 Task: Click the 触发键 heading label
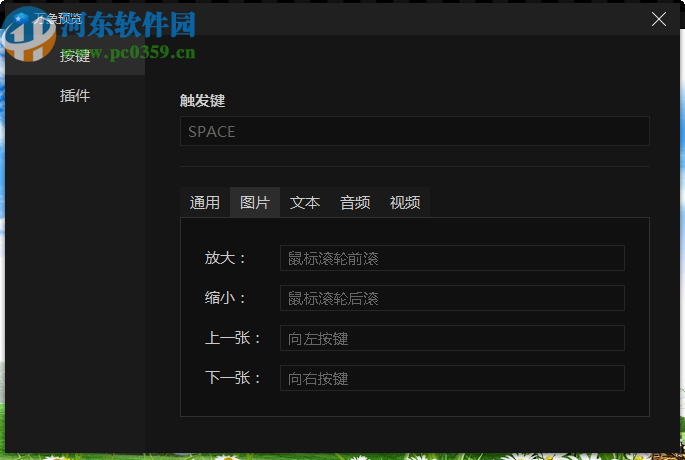[202, 100]
